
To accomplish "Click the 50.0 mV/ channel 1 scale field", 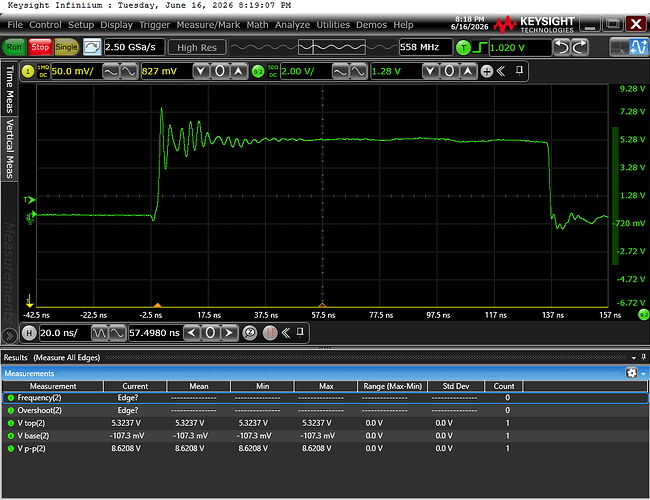I will pos(75,71).
